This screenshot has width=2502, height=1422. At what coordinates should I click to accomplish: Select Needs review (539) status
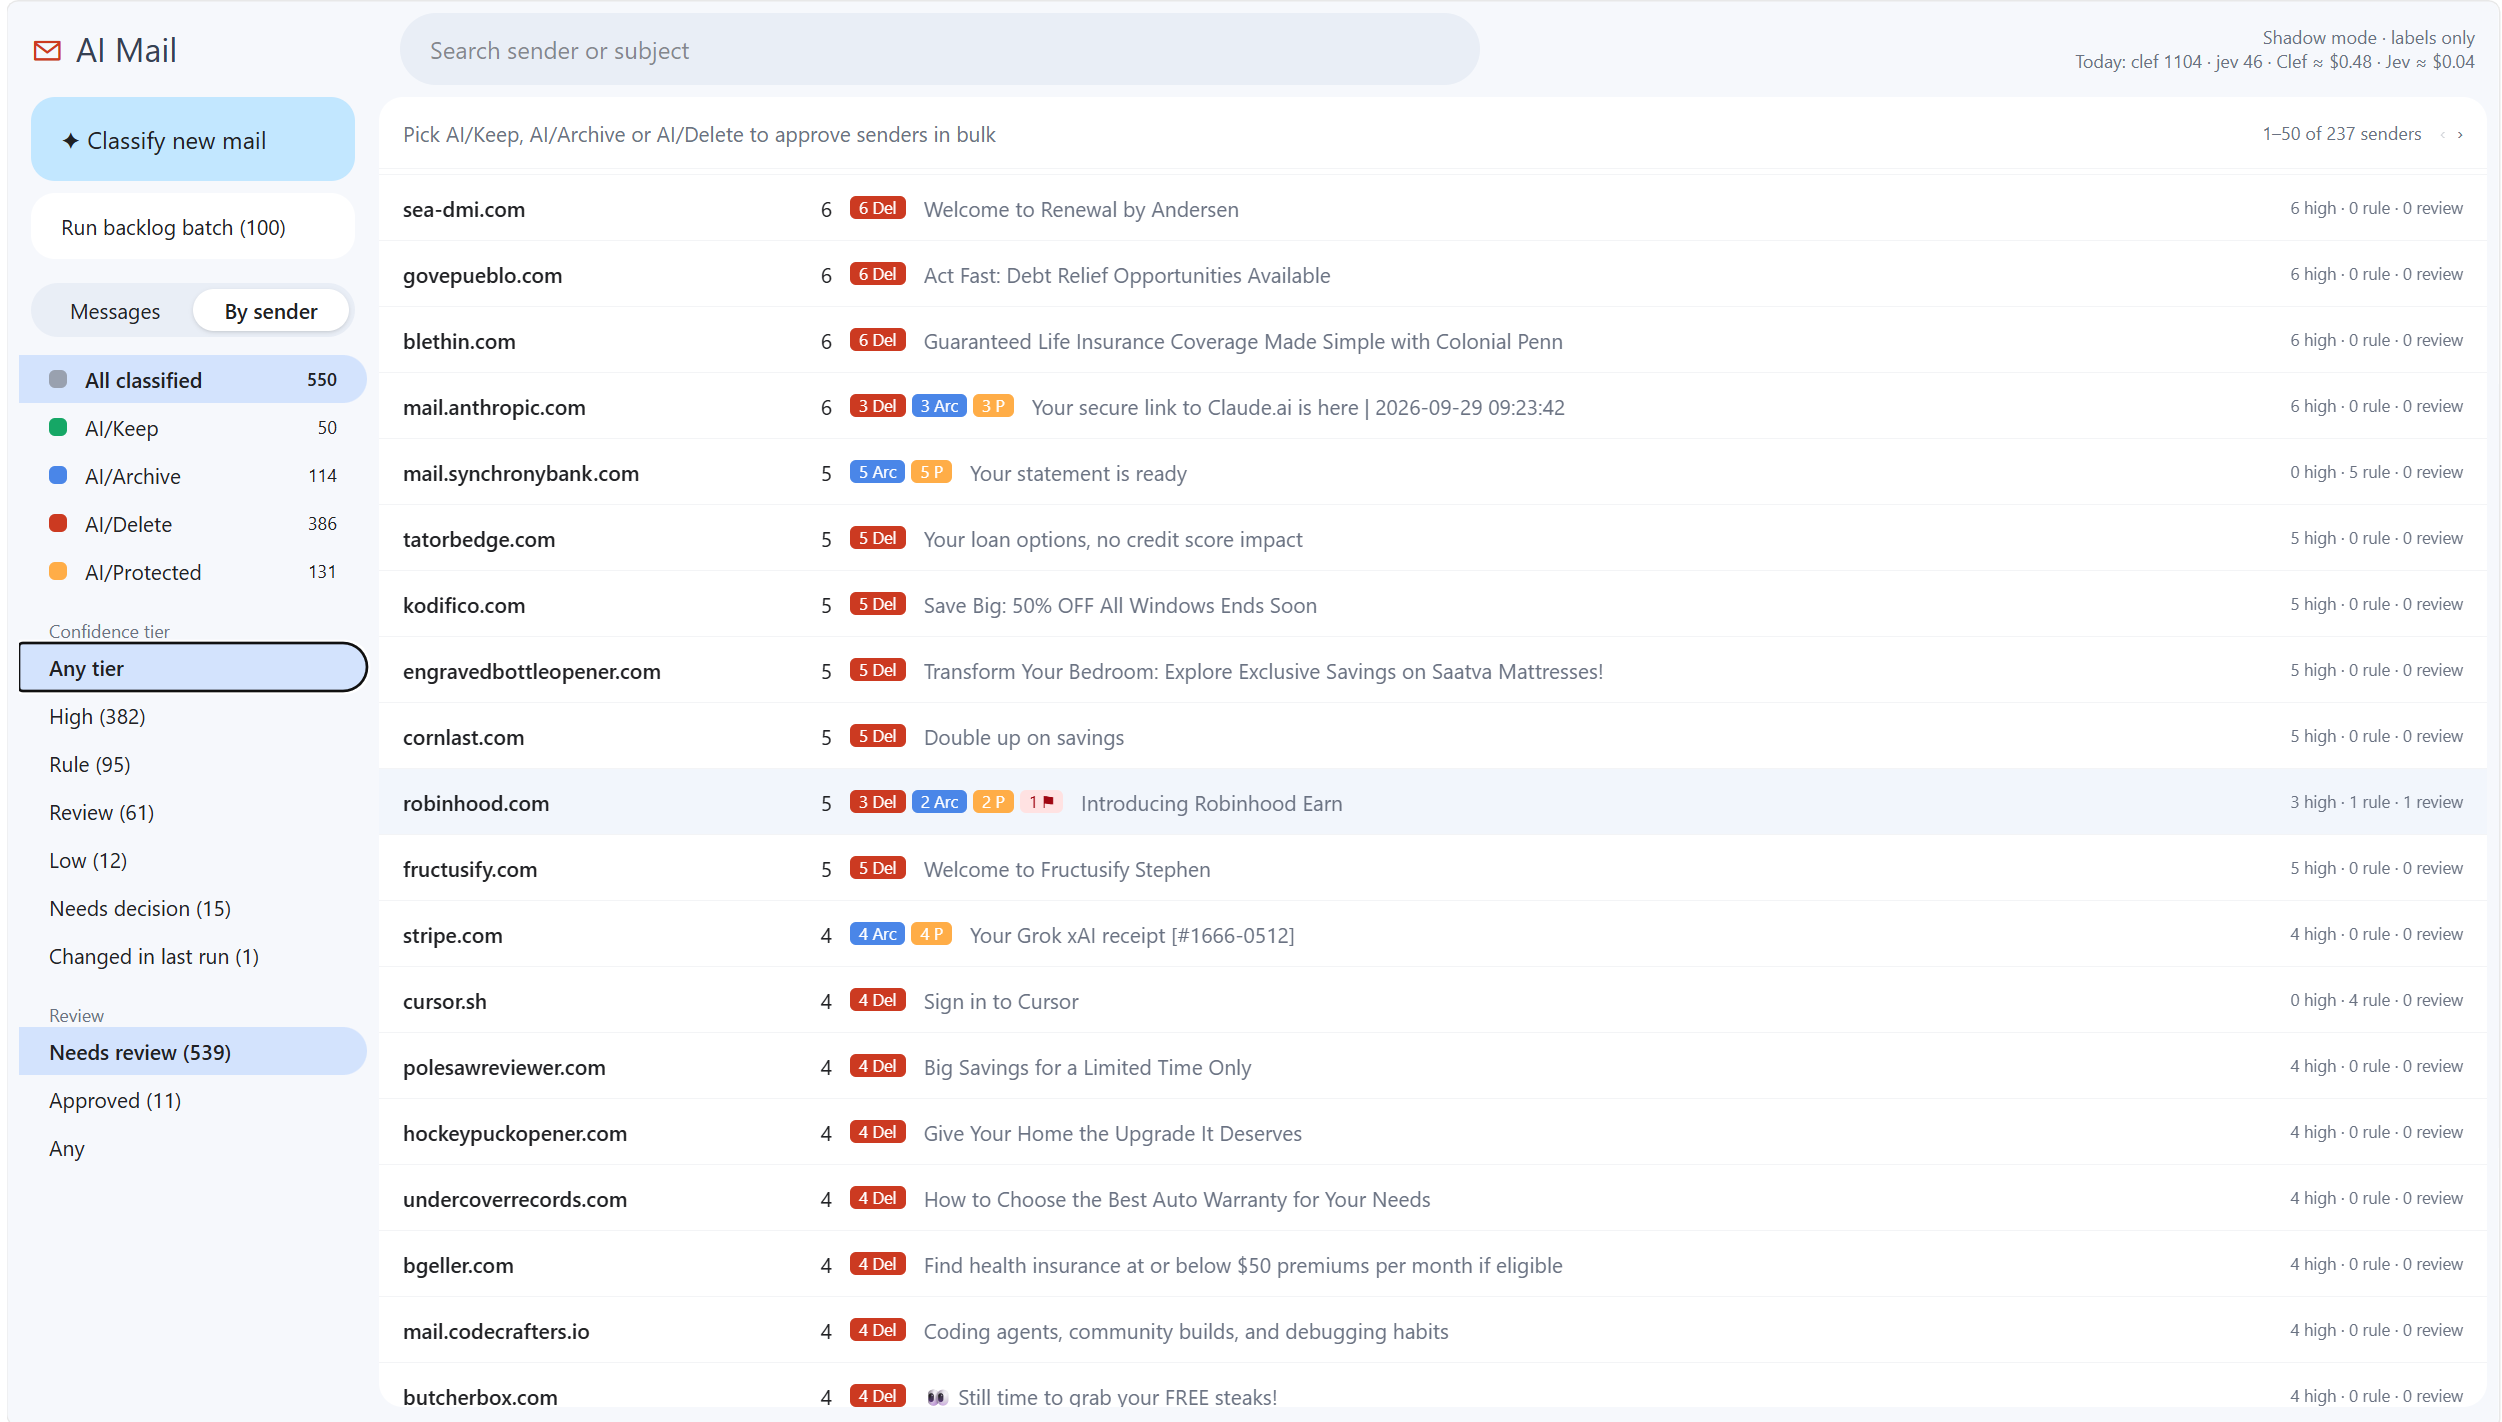pos(193,1052)
